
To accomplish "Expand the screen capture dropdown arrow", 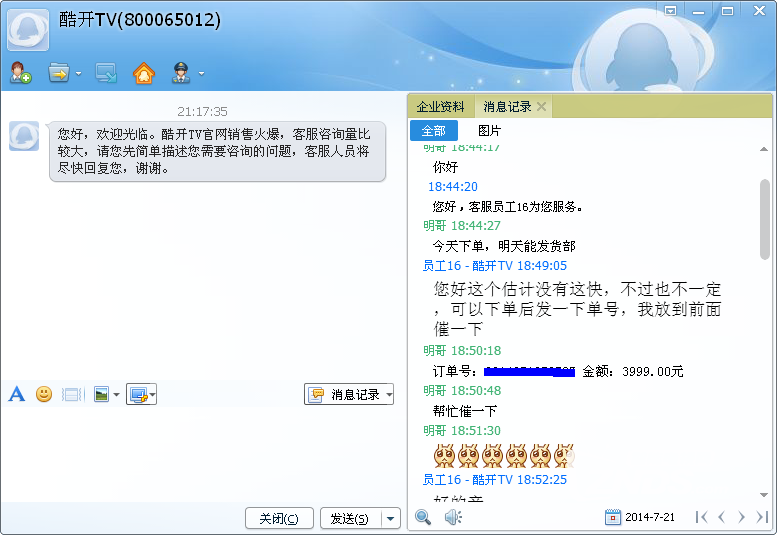I will click(153, 395).
